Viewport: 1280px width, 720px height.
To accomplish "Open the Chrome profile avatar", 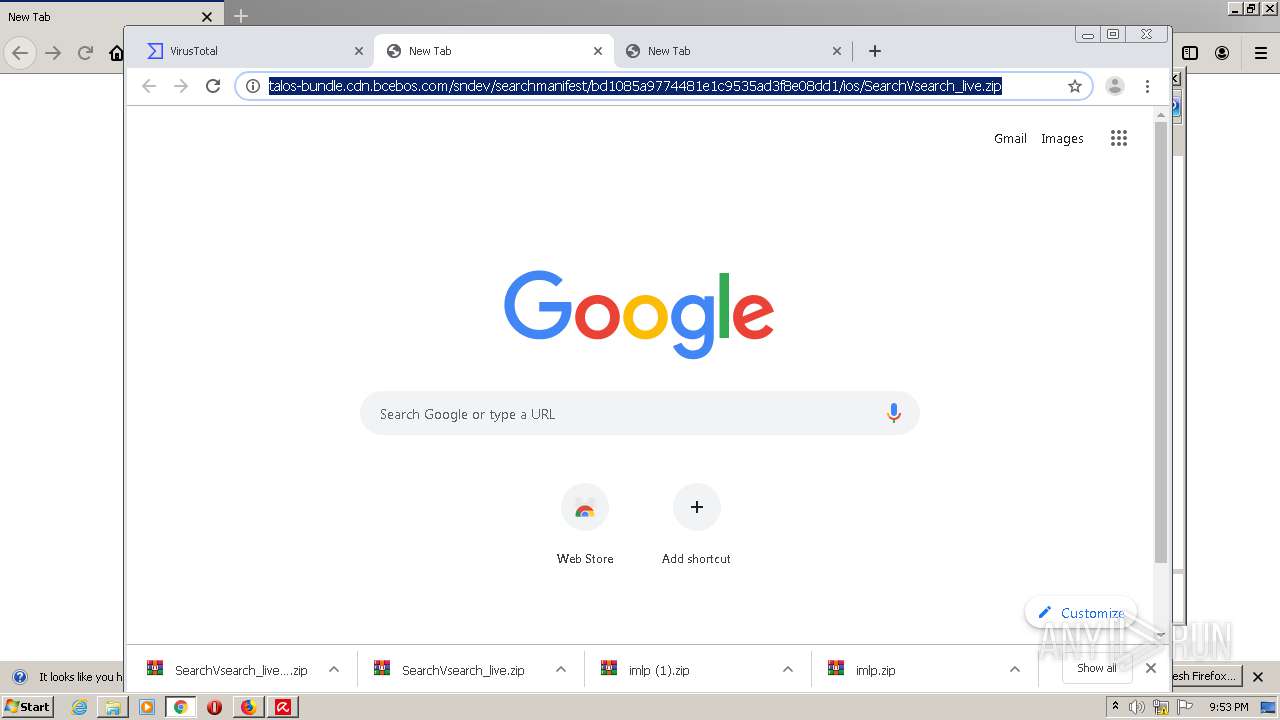I will [x=1115, y=86].
